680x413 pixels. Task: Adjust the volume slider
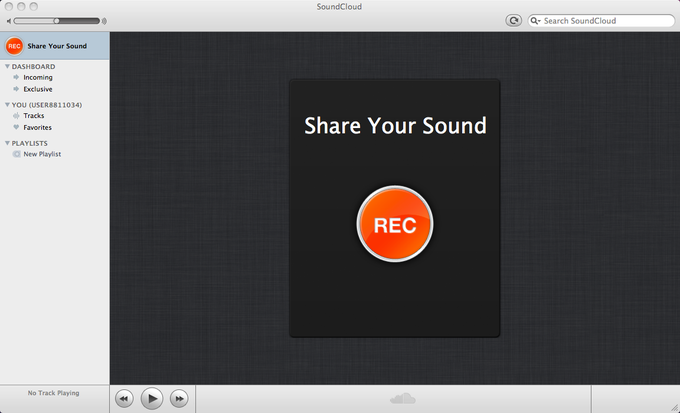tap(57, 21)
